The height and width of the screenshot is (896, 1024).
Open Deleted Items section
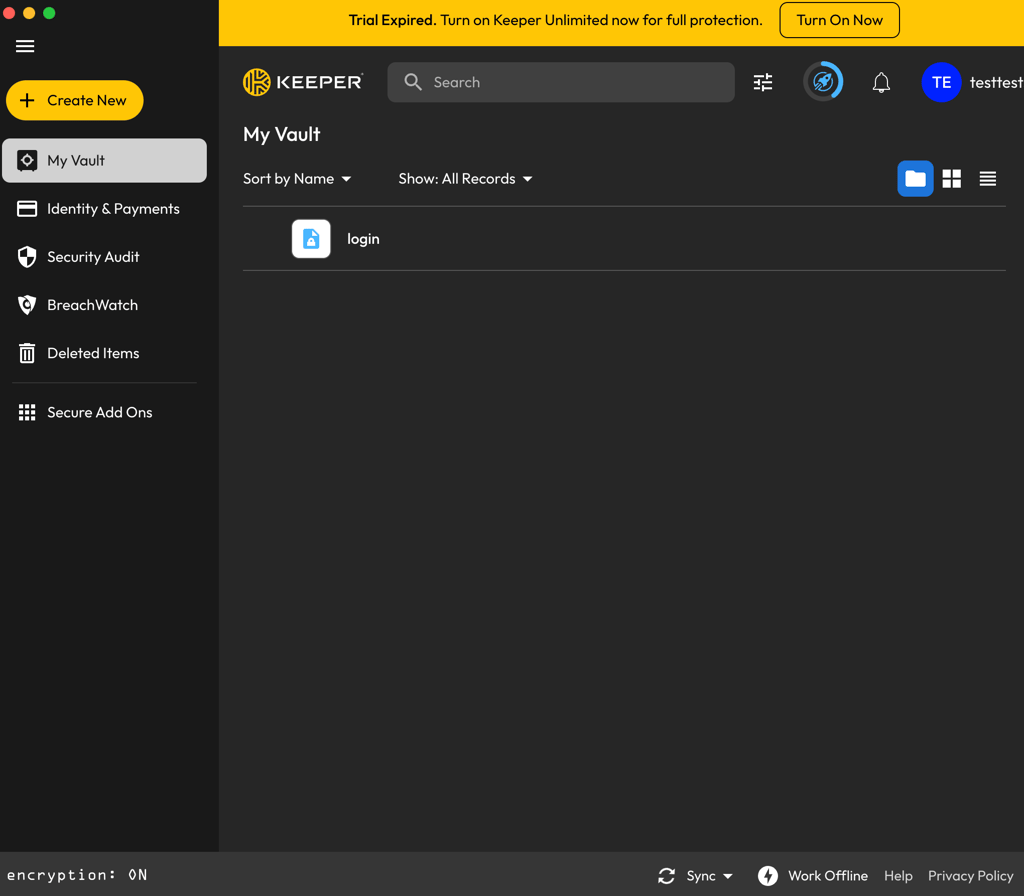tap(104, 353)
